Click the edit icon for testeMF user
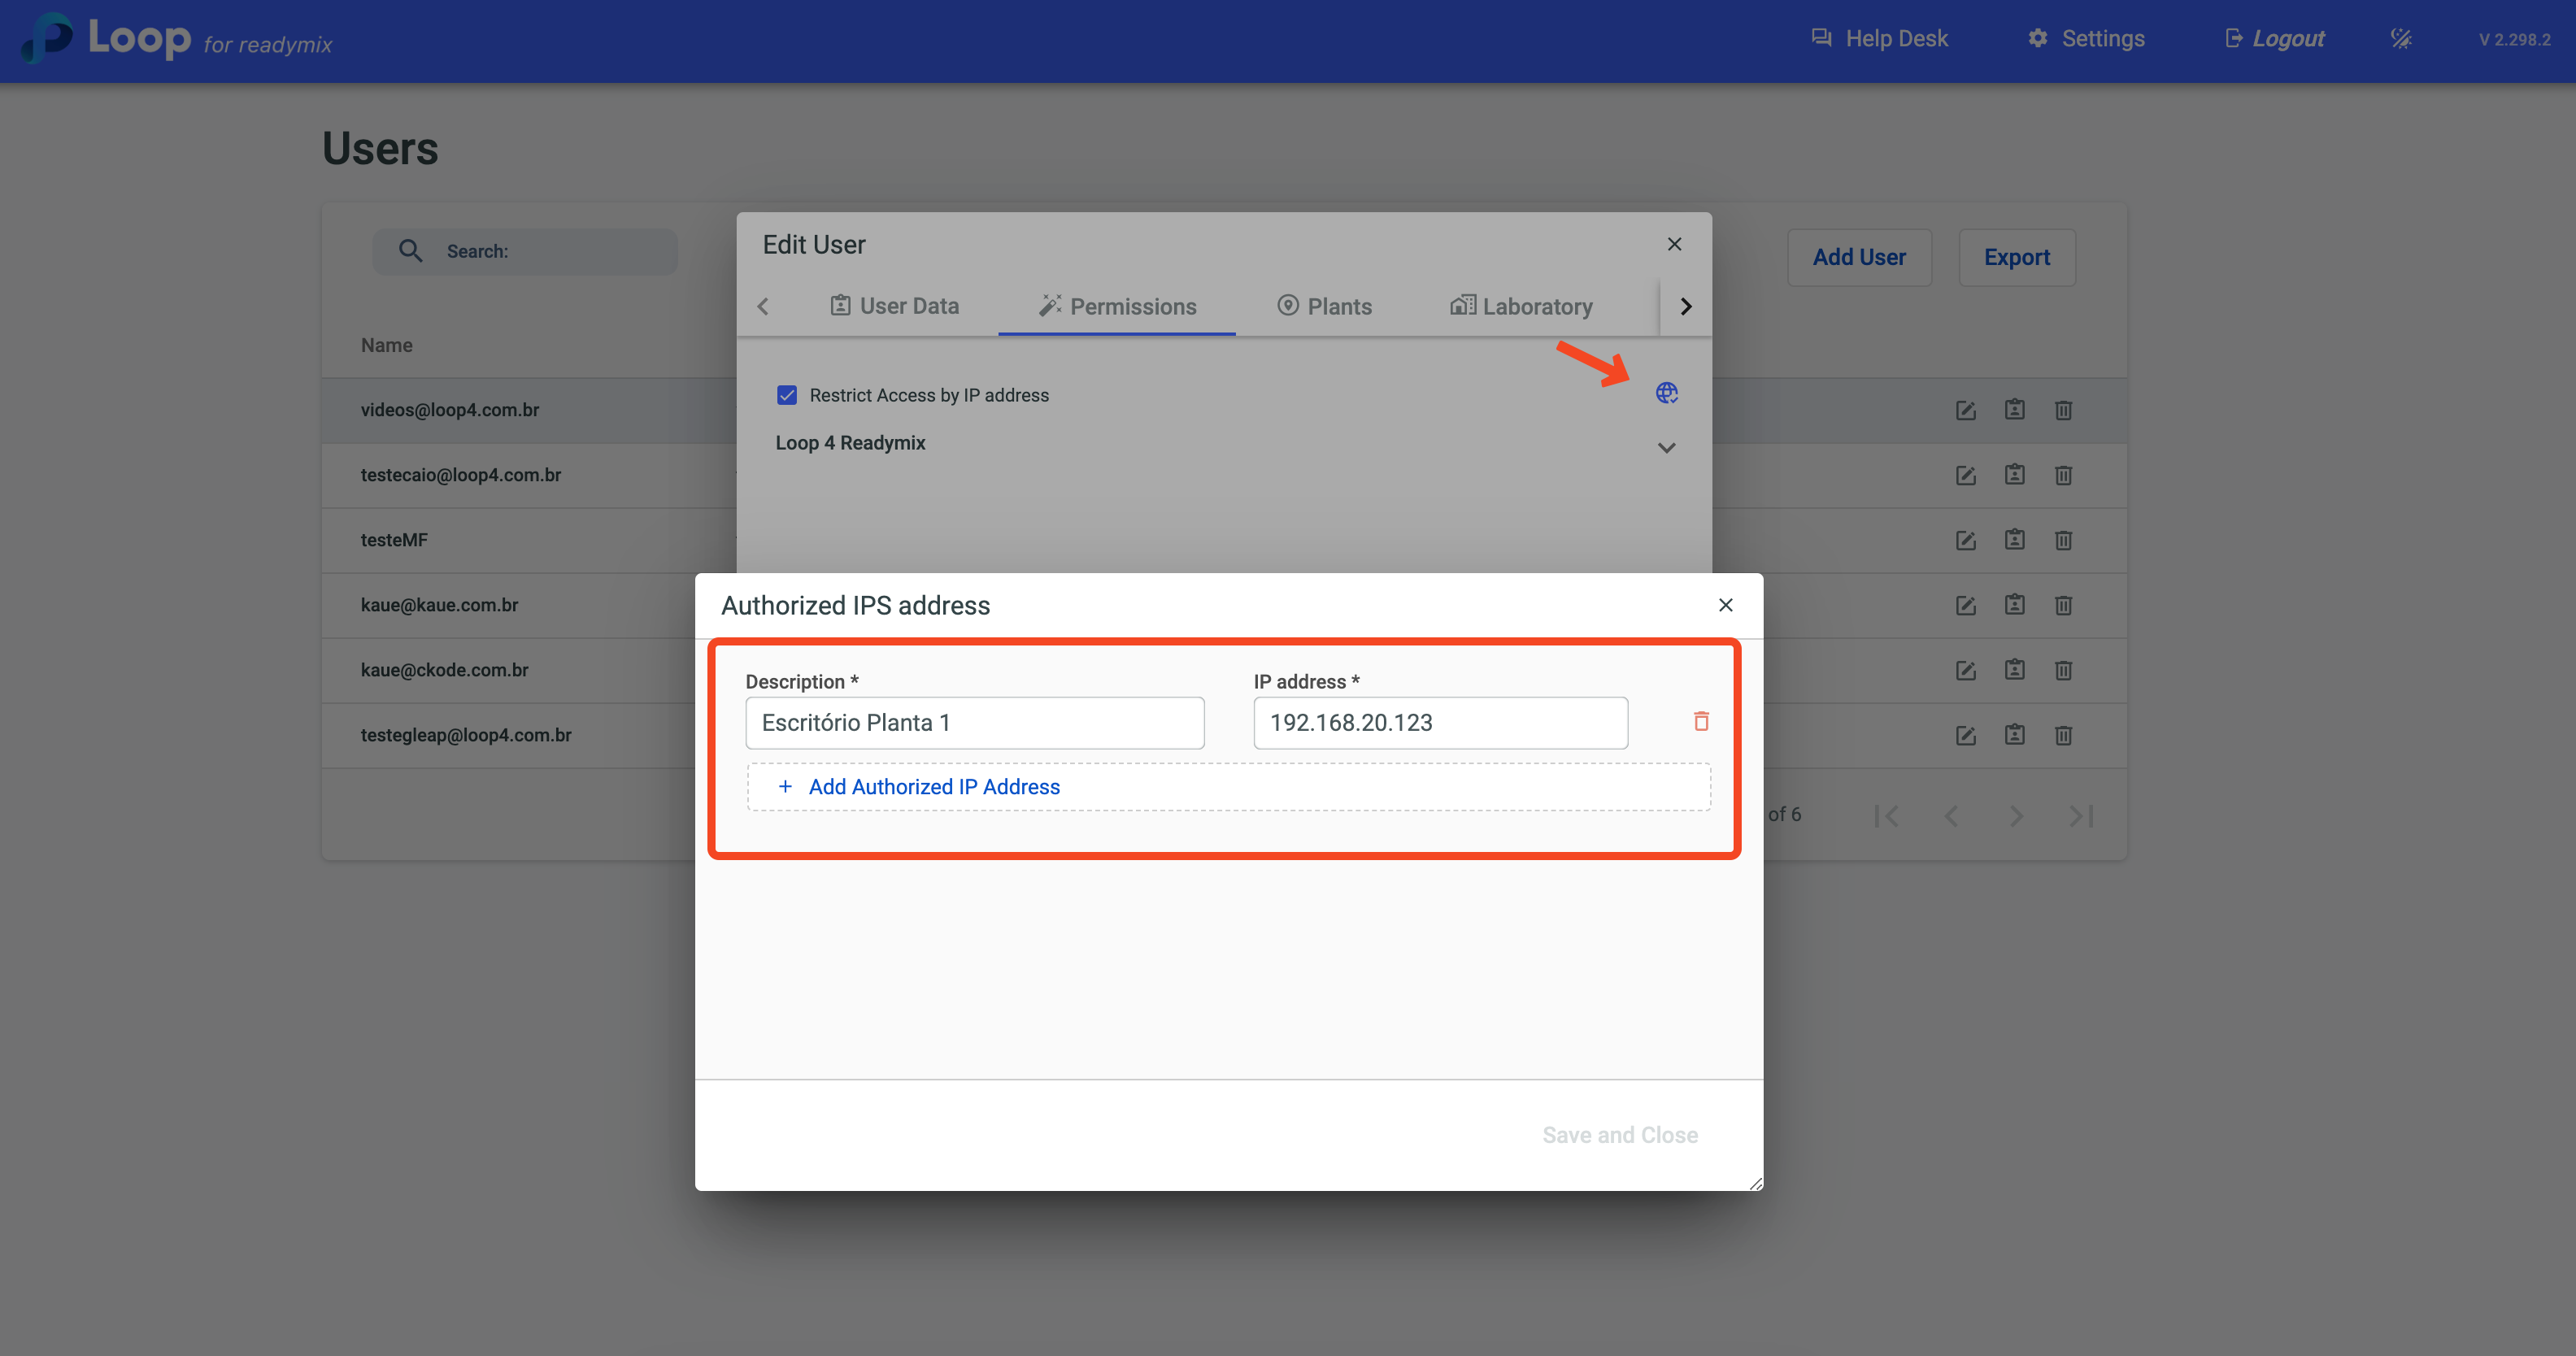 pos(1966,540)
